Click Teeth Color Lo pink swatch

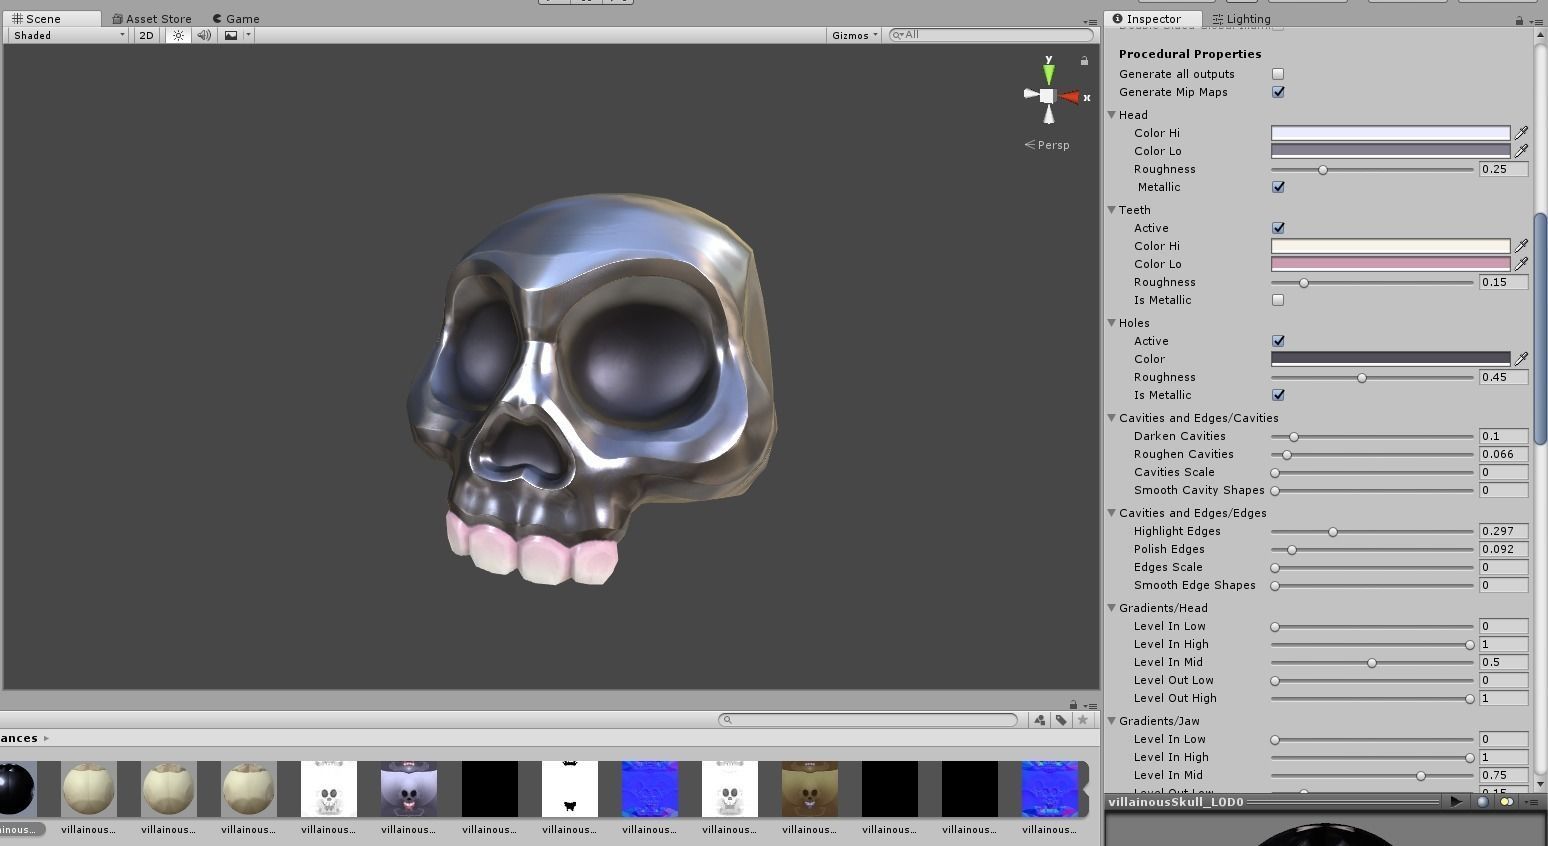point(1390,264)
